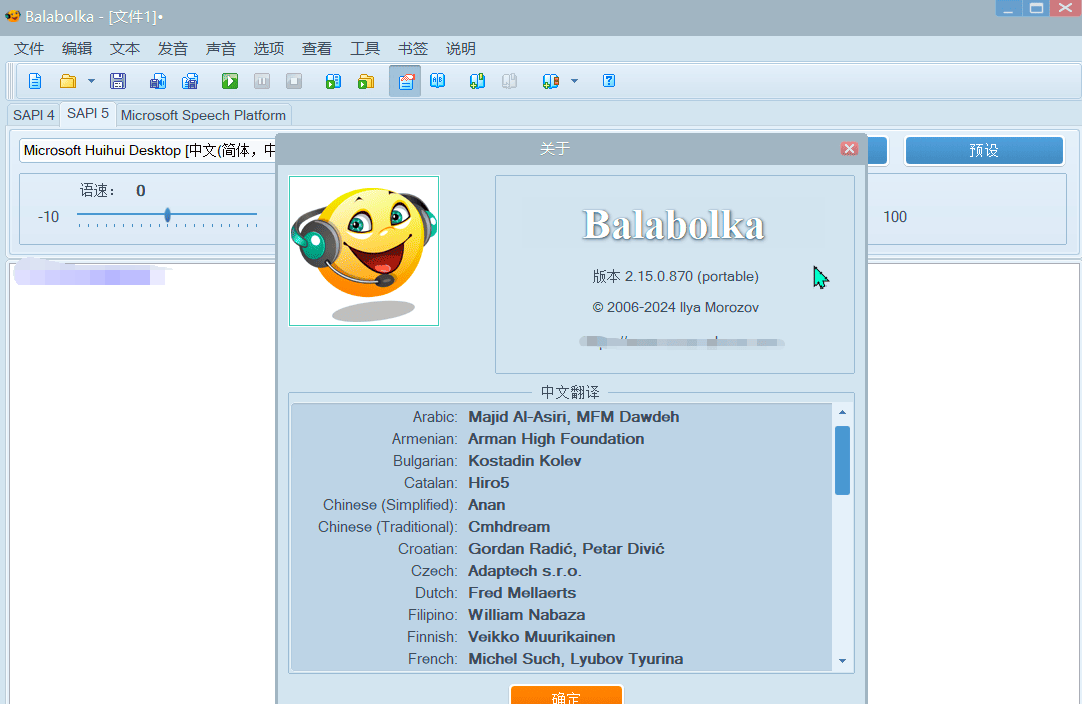Click the Fred Mellaerts entry

click(x=522, y=593)
